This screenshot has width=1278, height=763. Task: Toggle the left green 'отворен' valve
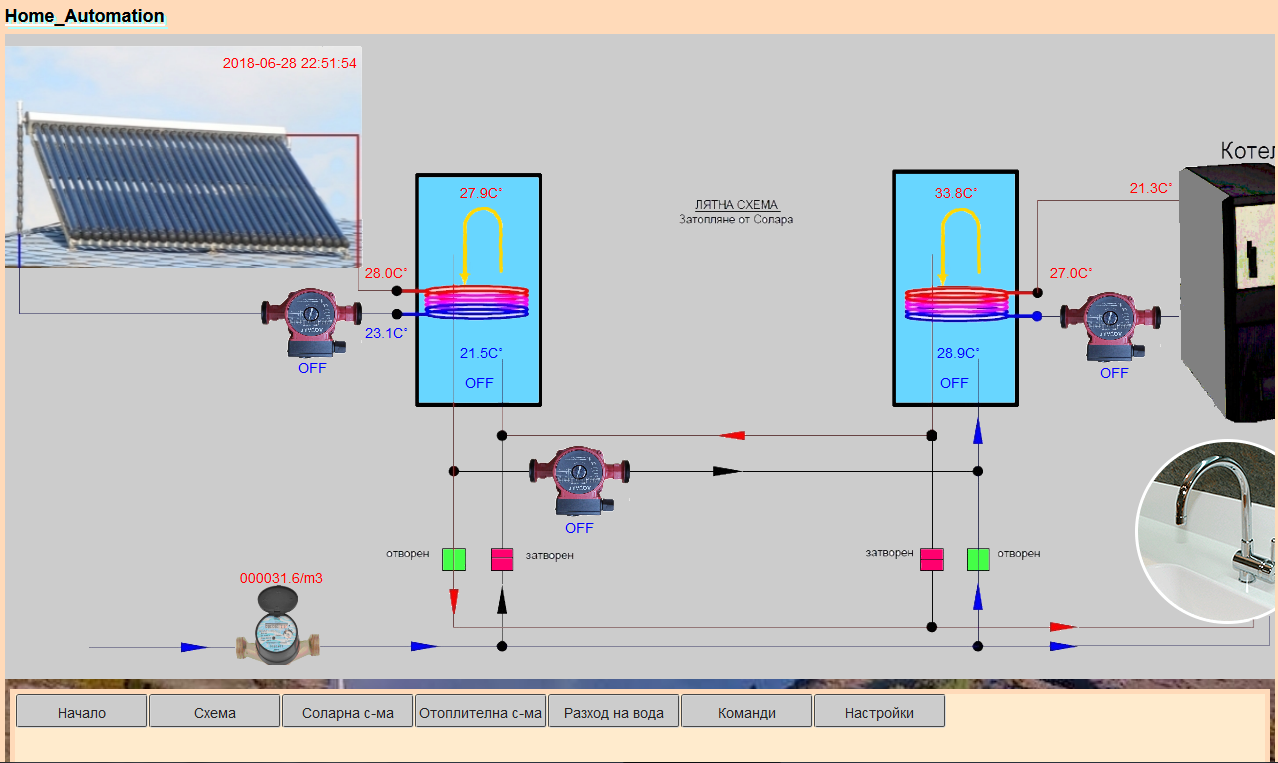454,559
